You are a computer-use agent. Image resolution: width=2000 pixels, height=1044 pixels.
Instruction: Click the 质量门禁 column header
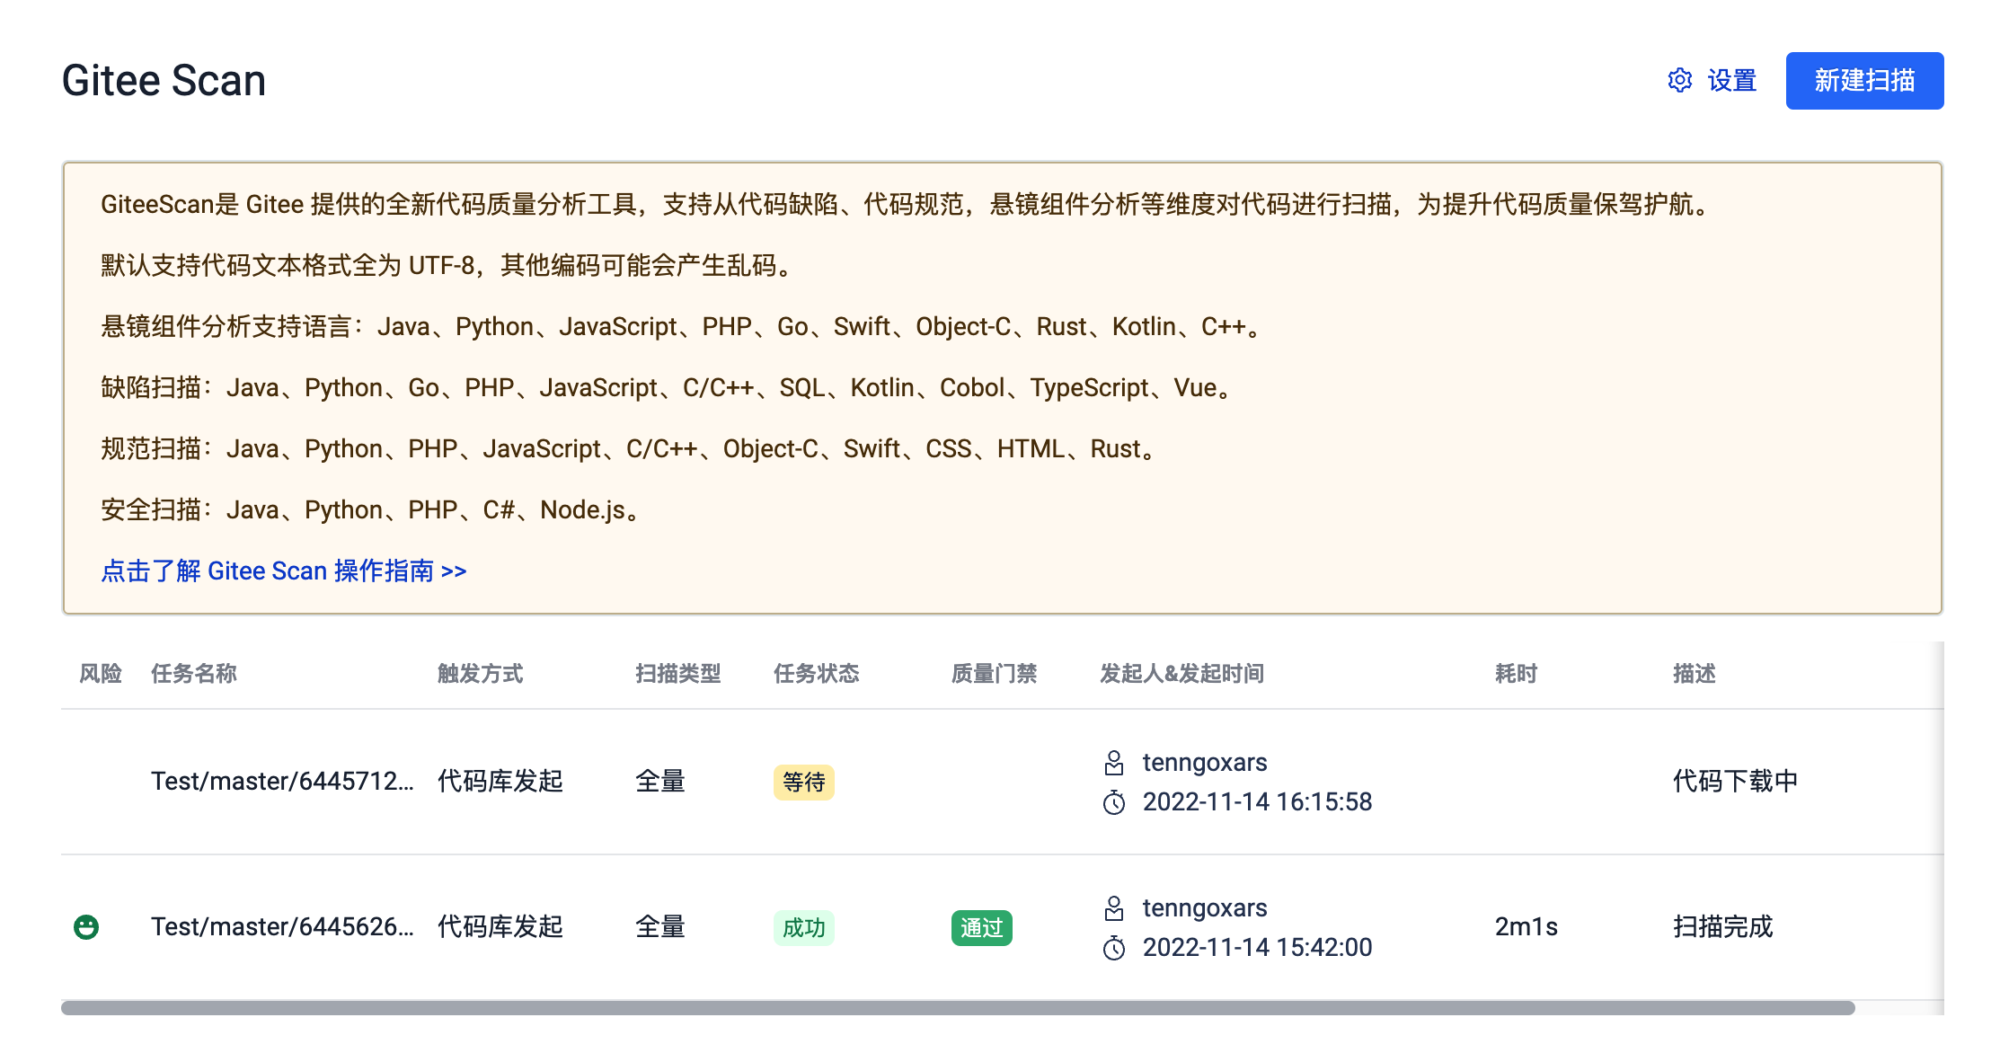click(x=994, y=674)
